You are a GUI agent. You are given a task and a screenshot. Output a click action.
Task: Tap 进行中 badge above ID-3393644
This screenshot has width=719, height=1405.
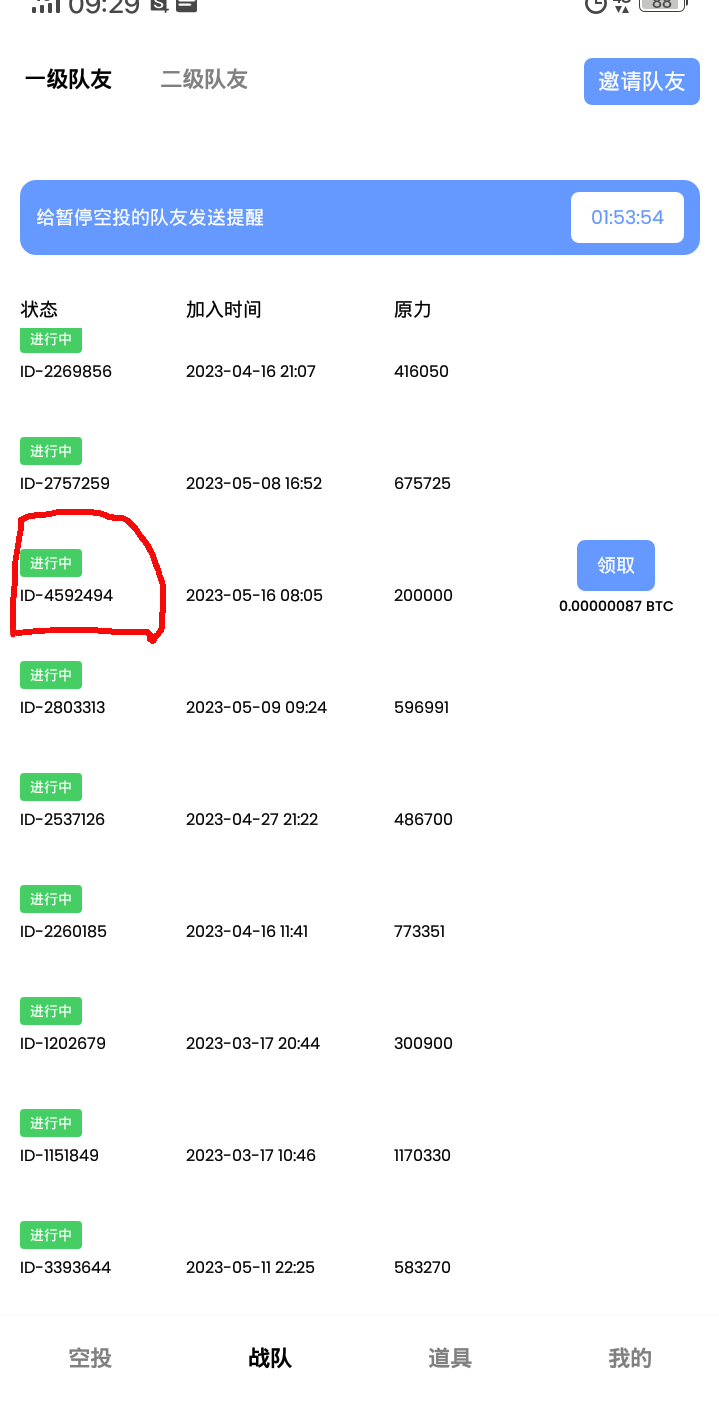pyautogui.click(x=51, y=1235)
